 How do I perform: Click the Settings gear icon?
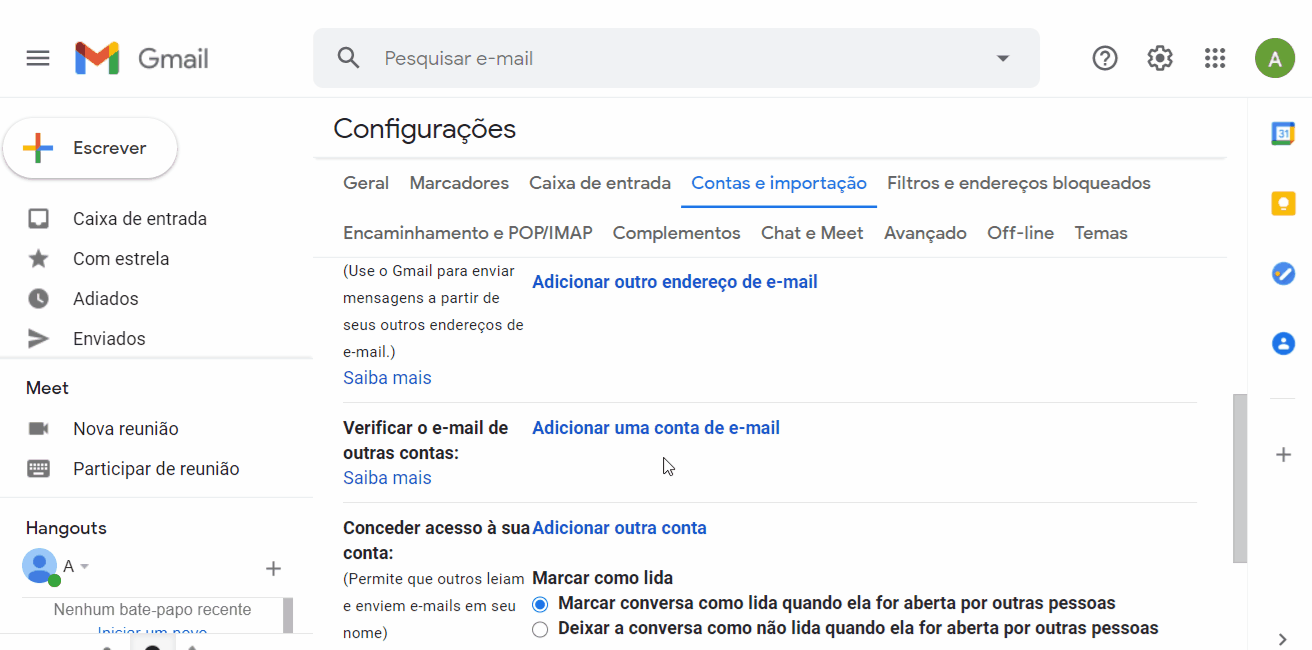click(1160, 58)
